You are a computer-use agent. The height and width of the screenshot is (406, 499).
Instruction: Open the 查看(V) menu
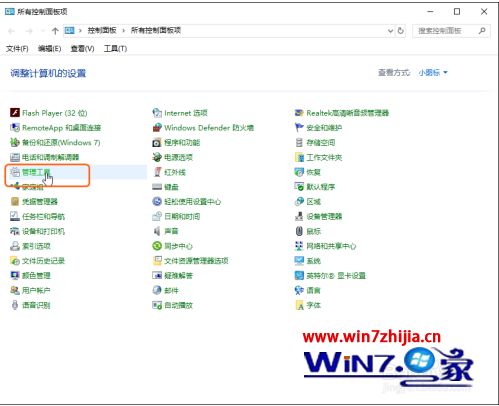pos(82,49)
